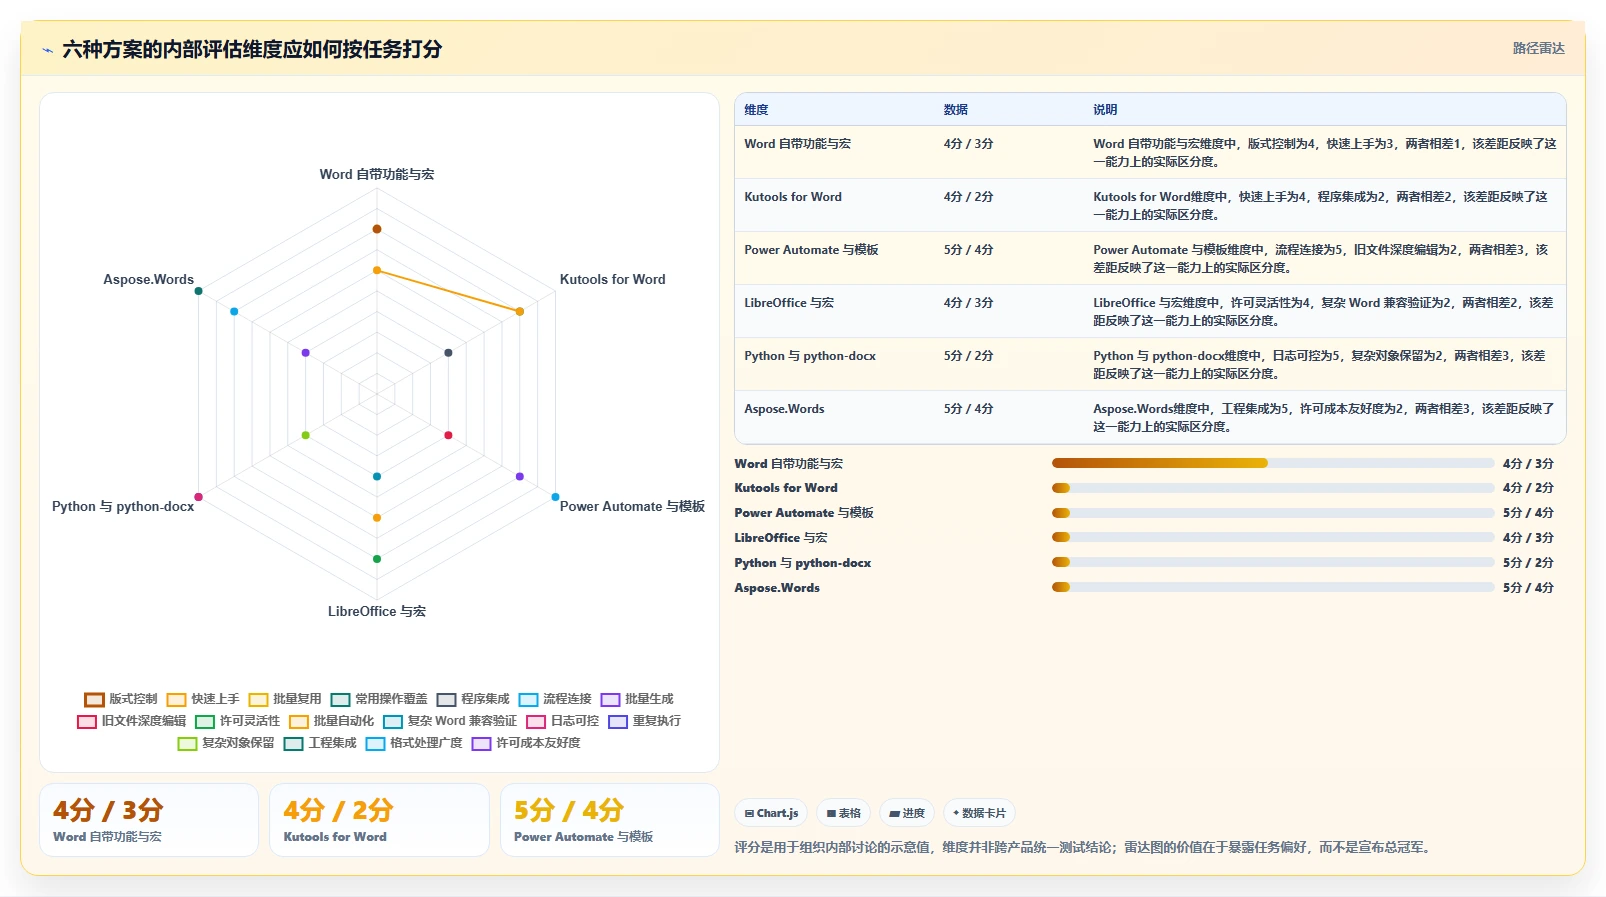Toggle the 旧文件深度编辑 legend entry
Image resolution: width=1606 pixels, height=897 pixels.
[131, 721]
